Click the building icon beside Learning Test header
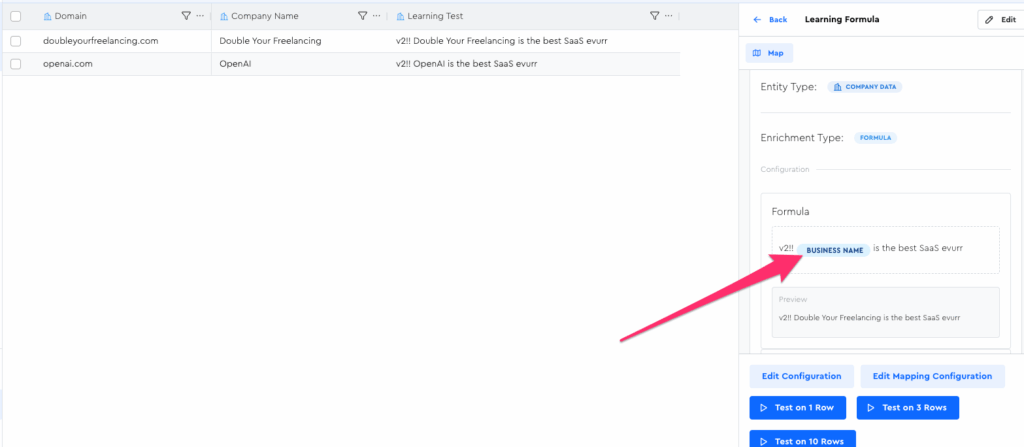The height and width of the screenshot is (447, 1024). (400, 16)
